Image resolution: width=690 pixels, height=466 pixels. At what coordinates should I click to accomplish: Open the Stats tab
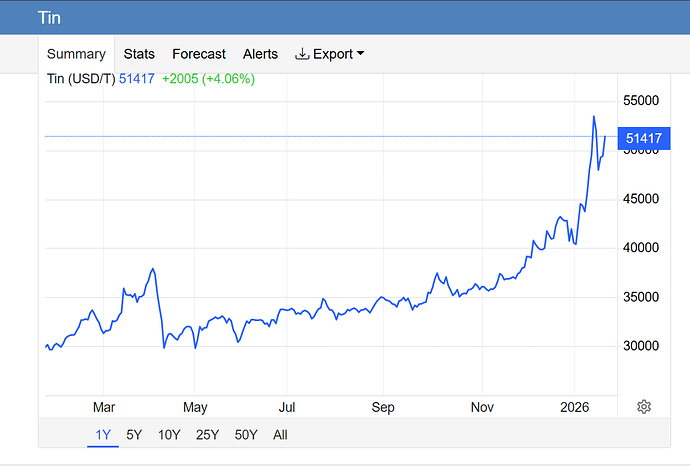coord(139,54)
